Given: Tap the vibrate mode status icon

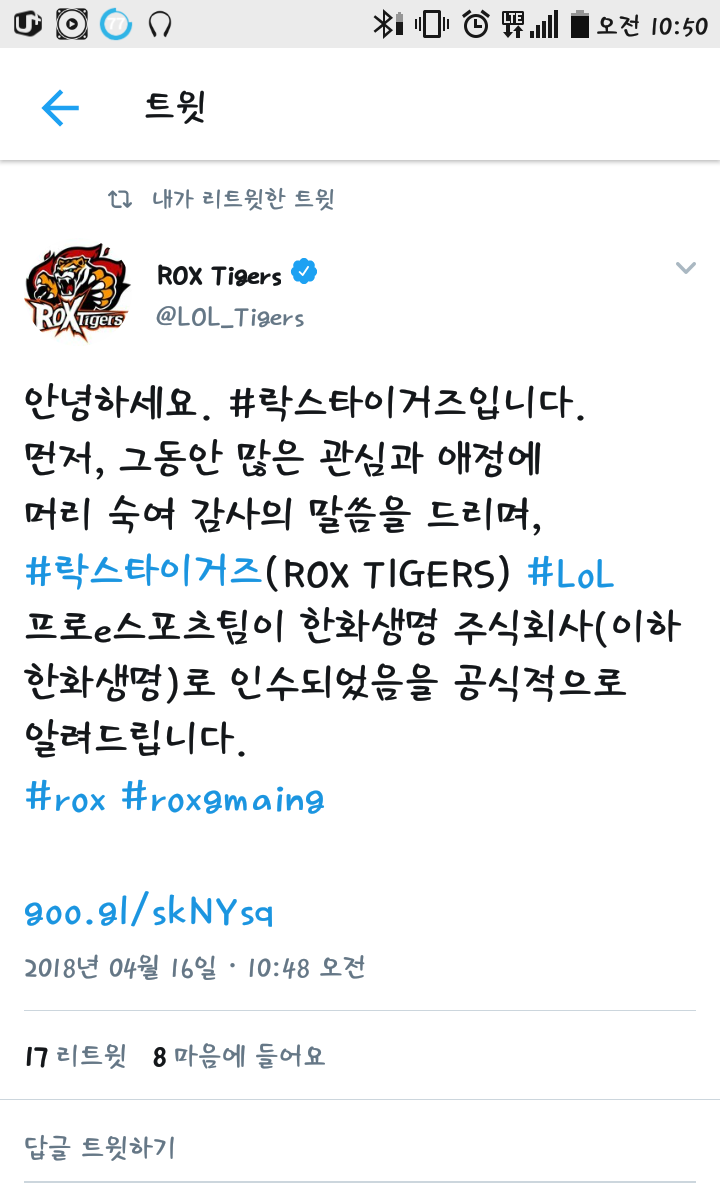Looking at the screenshot, I should click(x=432, y=24).
